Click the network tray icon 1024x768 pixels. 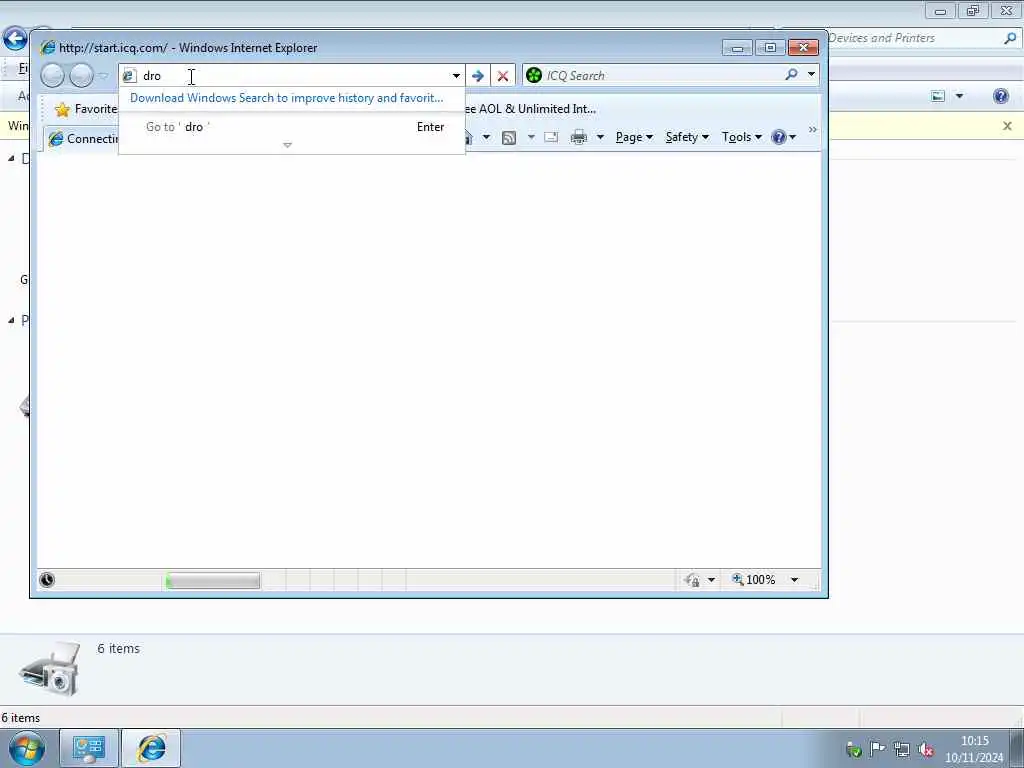(x=901, y=748)
